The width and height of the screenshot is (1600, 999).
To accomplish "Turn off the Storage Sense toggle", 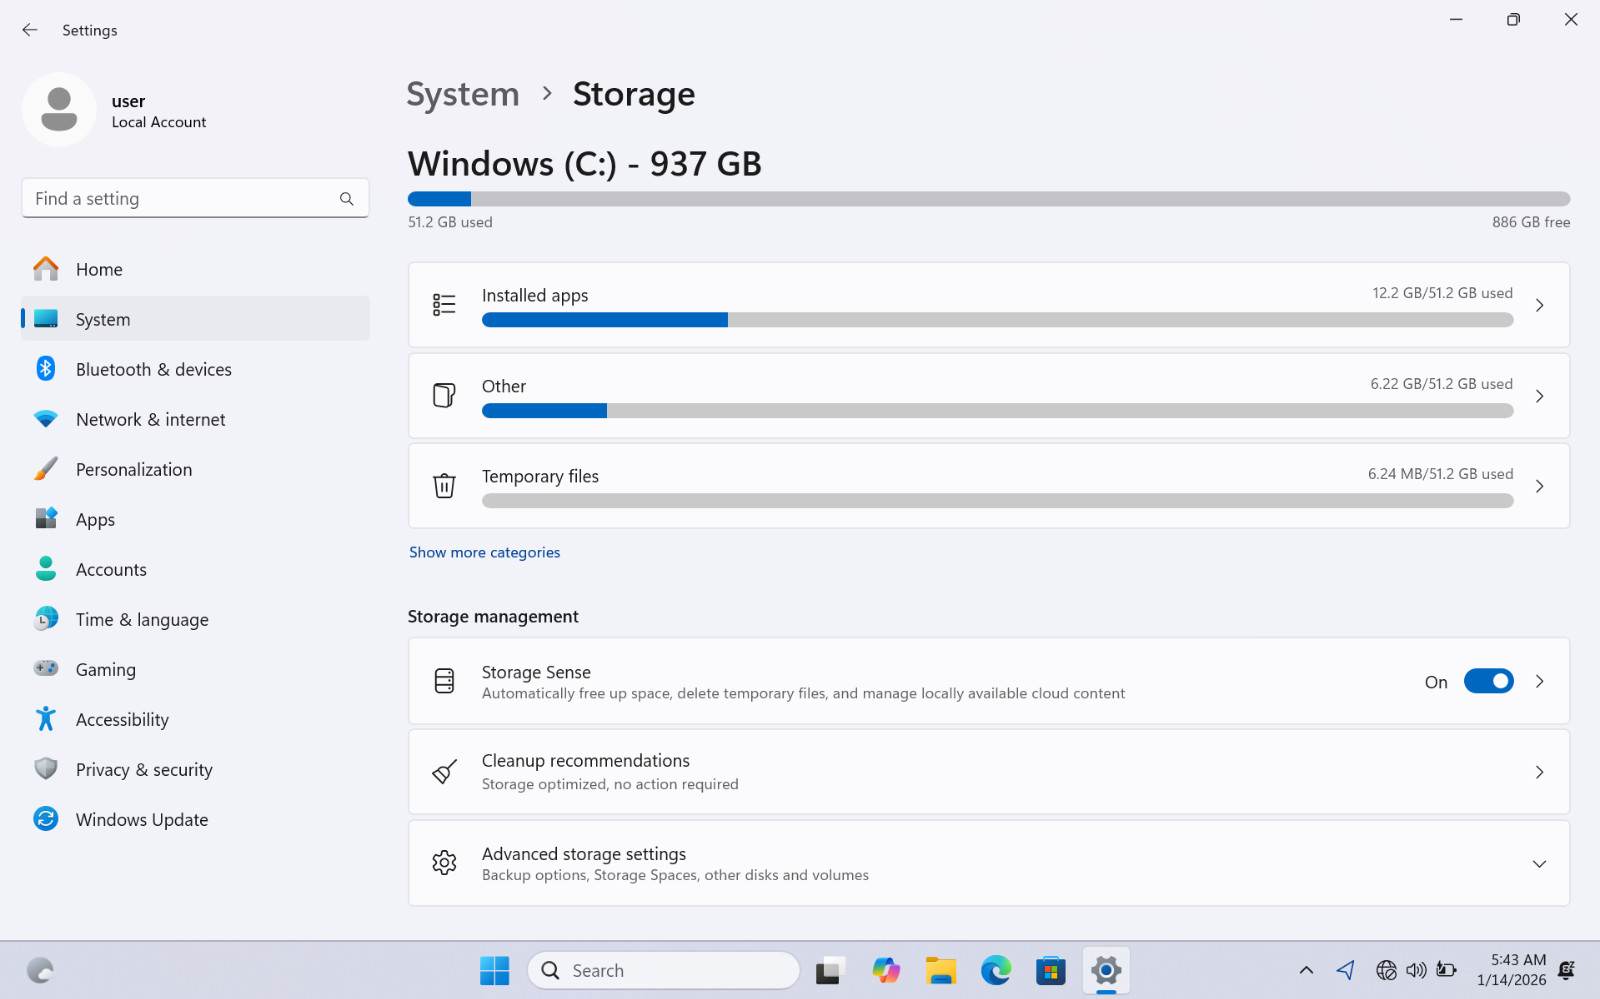I will point(1488,681).
